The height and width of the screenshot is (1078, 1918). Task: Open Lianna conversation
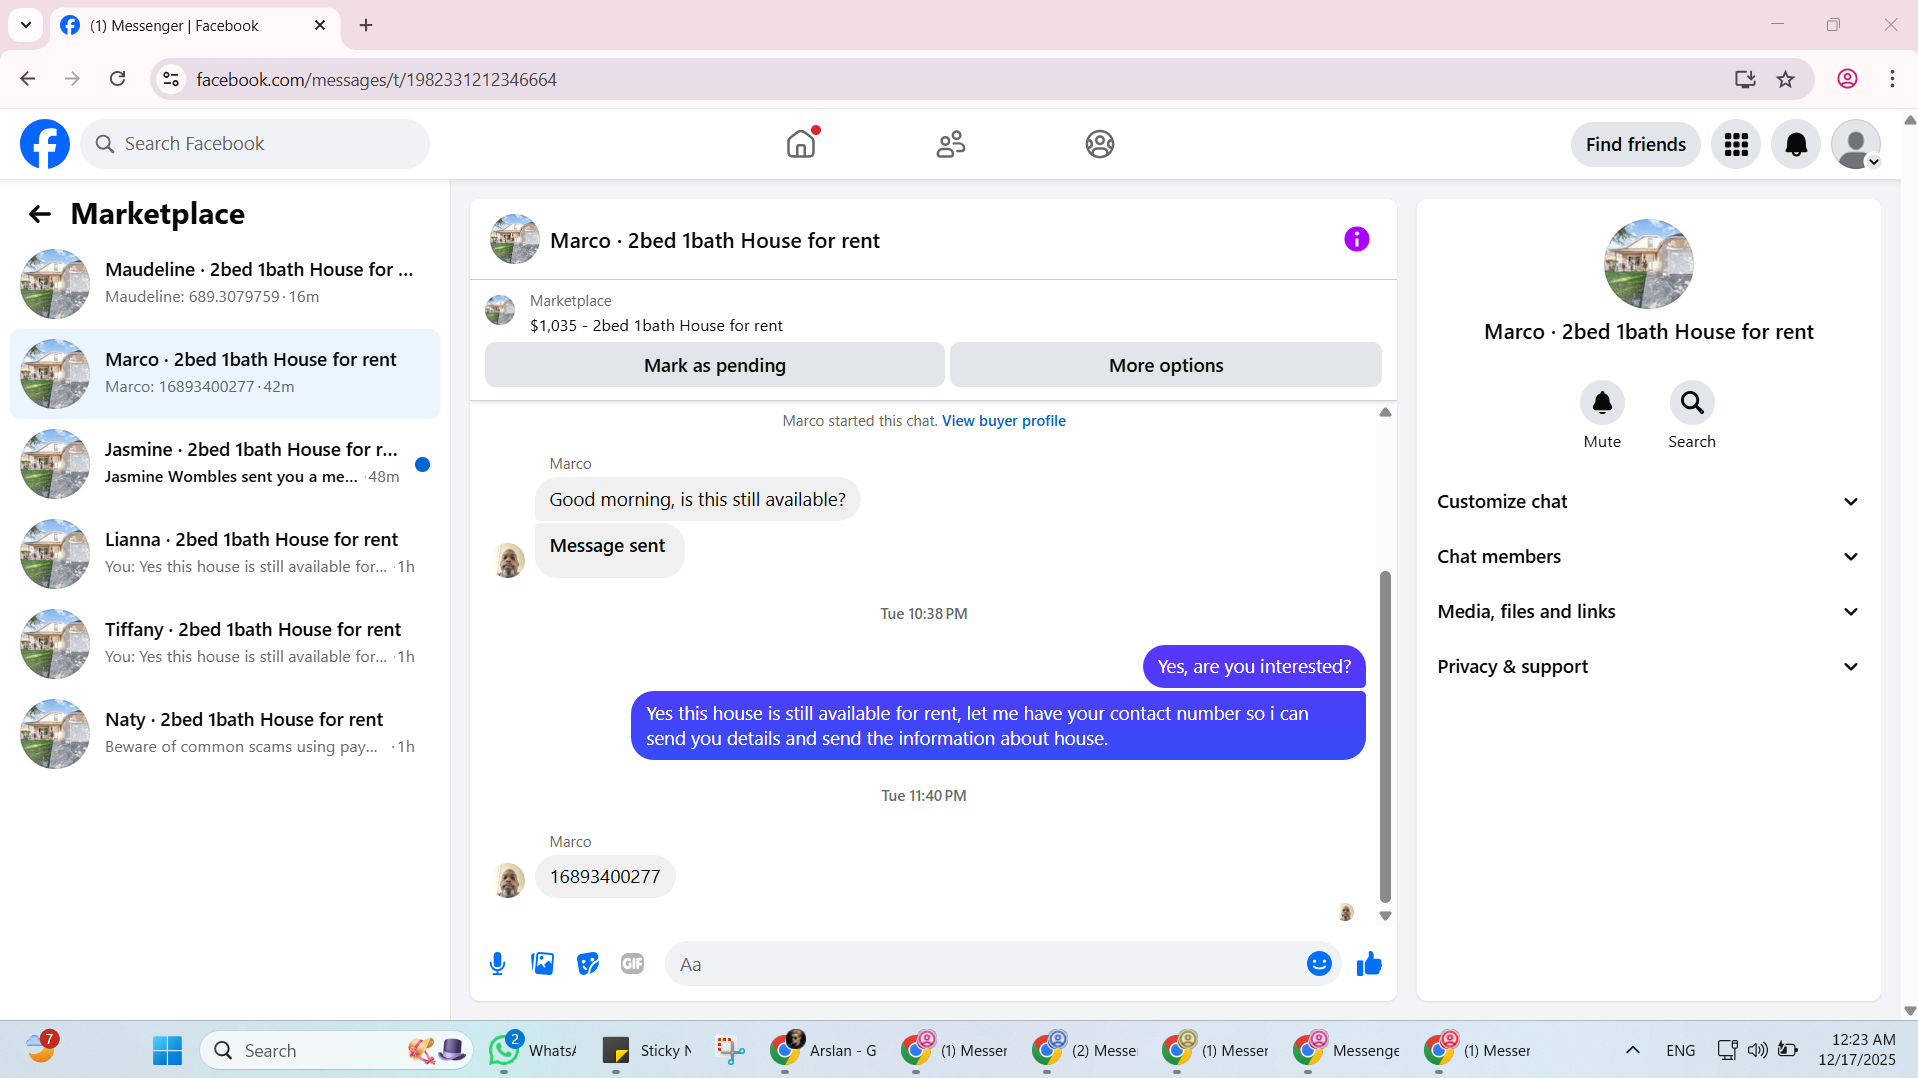(x=225, y=554)
